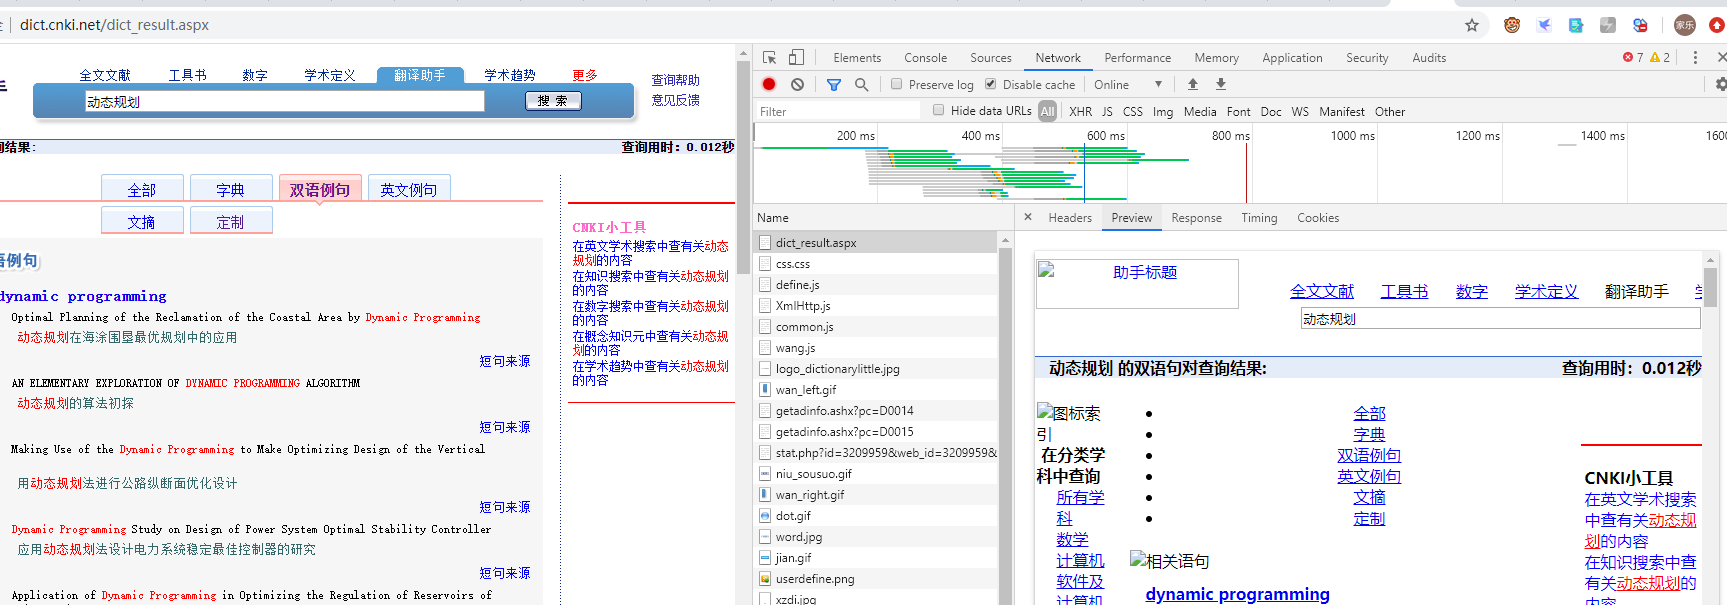This screenshot has width=1727, height=605.
Task: Open Online throttling dropdown
Action: pyautogui.click(x=1128, y=85)
